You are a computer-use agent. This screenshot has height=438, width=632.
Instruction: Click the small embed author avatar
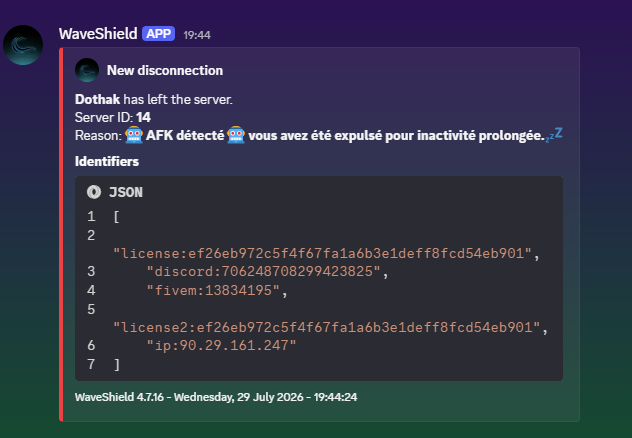click(87, 70)
